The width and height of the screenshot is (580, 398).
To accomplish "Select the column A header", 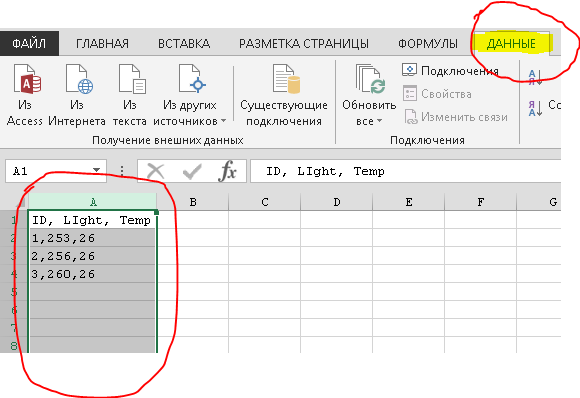I will [x=92, y=202].
